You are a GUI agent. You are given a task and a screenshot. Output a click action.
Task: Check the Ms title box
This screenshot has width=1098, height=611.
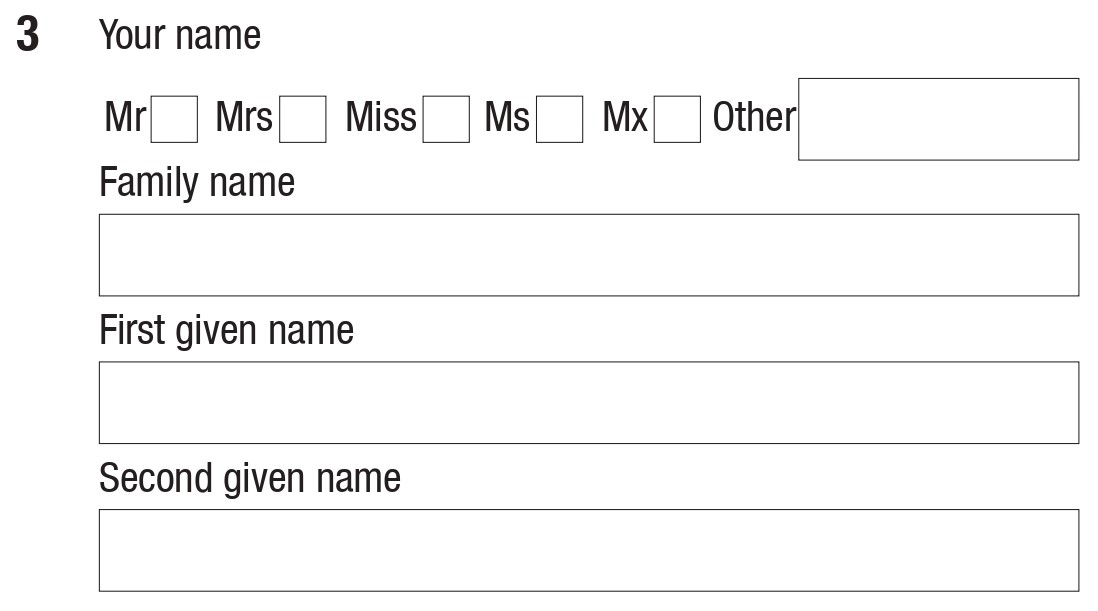(x=559, y=119)
